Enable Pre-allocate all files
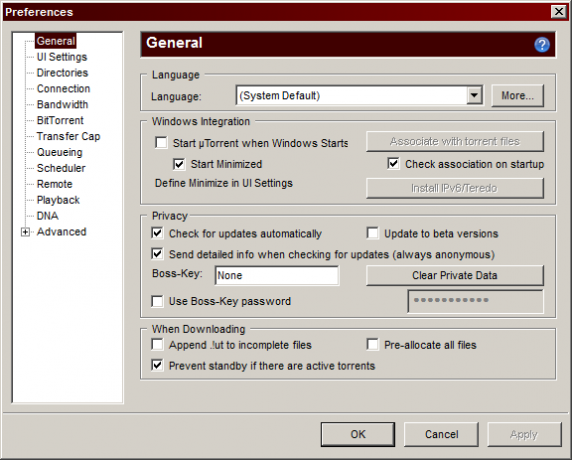This screenshot has height=460, width=572. 372,344
